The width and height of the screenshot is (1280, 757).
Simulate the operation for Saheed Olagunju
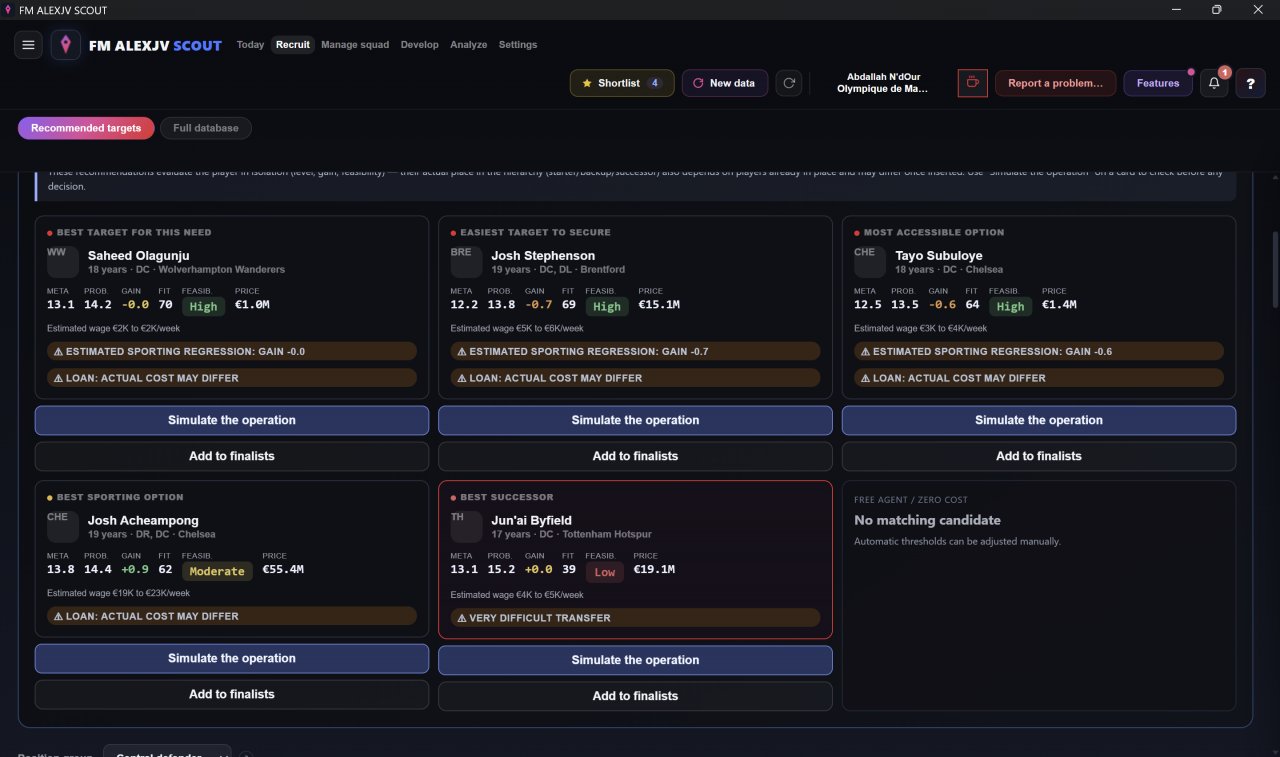[232, 420]
